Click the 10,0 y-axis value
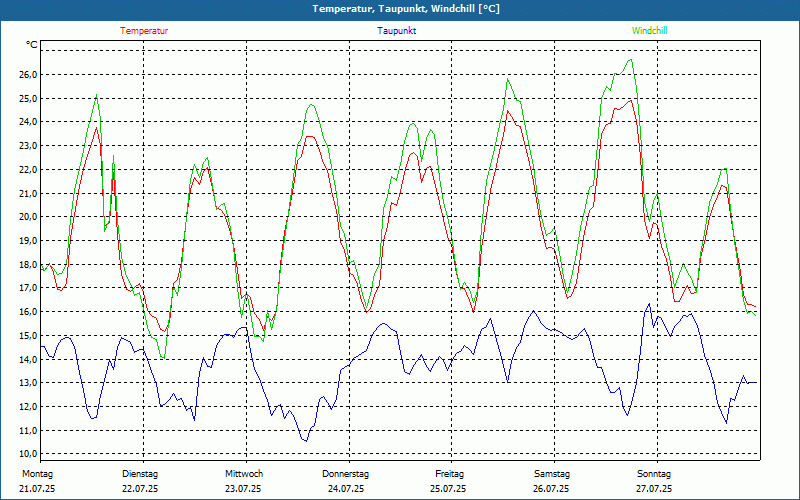Viewport: 800px width, 500px height. tap(29, 454)
